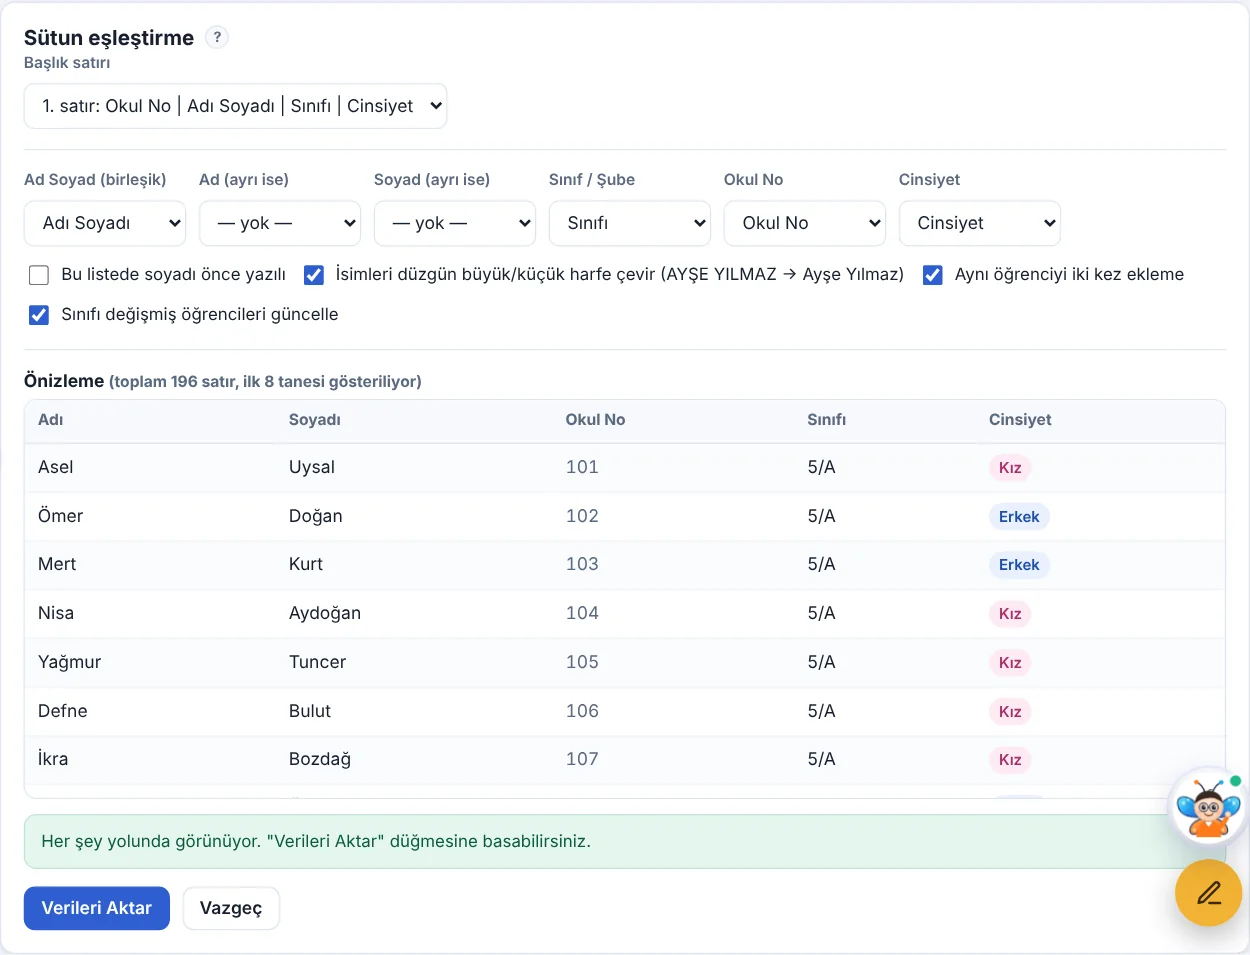Viewport: 1250px width, 955px height.
Task: Click surname 'Bozdağ' in the preview
Action: (320, 759)
